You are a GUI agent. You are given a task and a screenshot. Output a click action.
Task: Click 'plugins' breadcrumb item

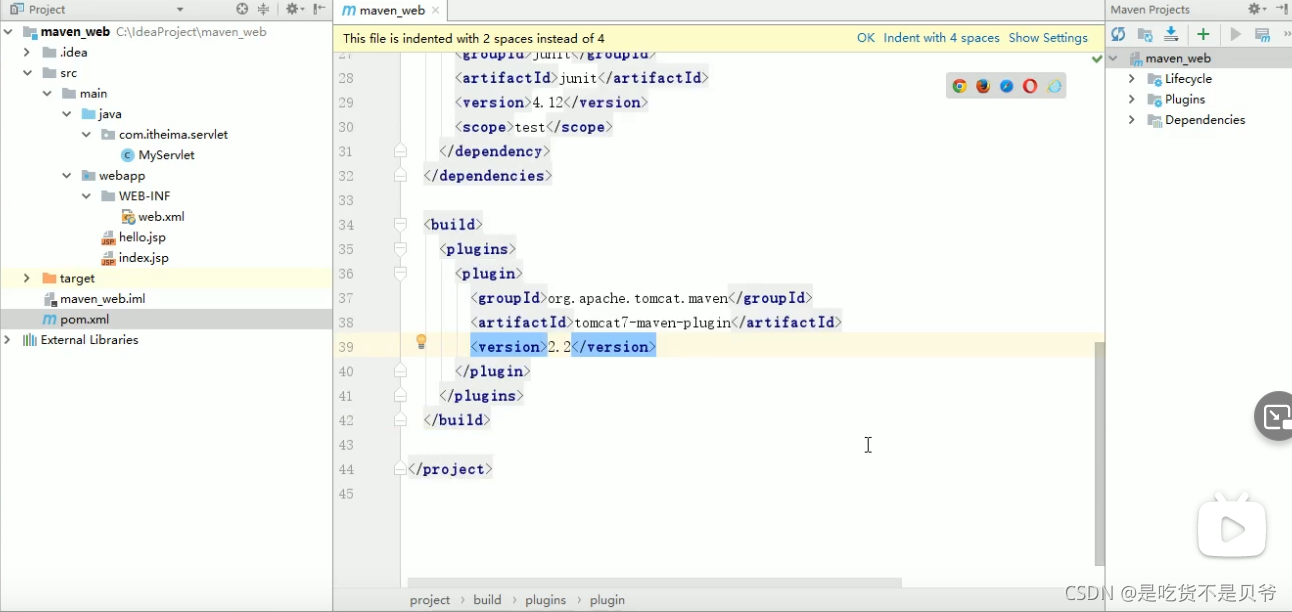coord(546,600)
